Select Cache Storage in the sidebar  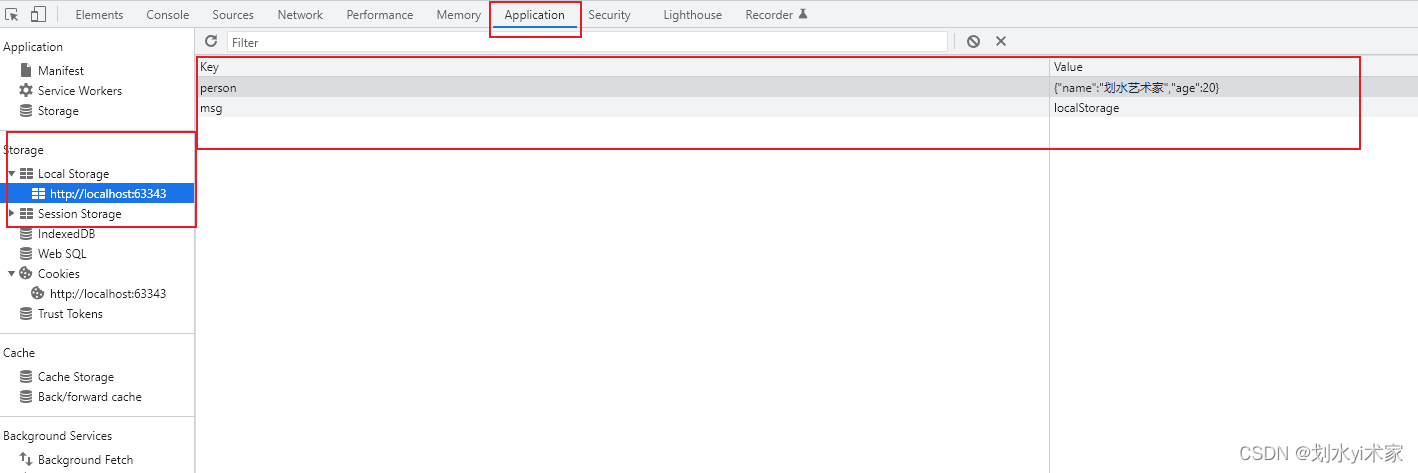[76, 377]
